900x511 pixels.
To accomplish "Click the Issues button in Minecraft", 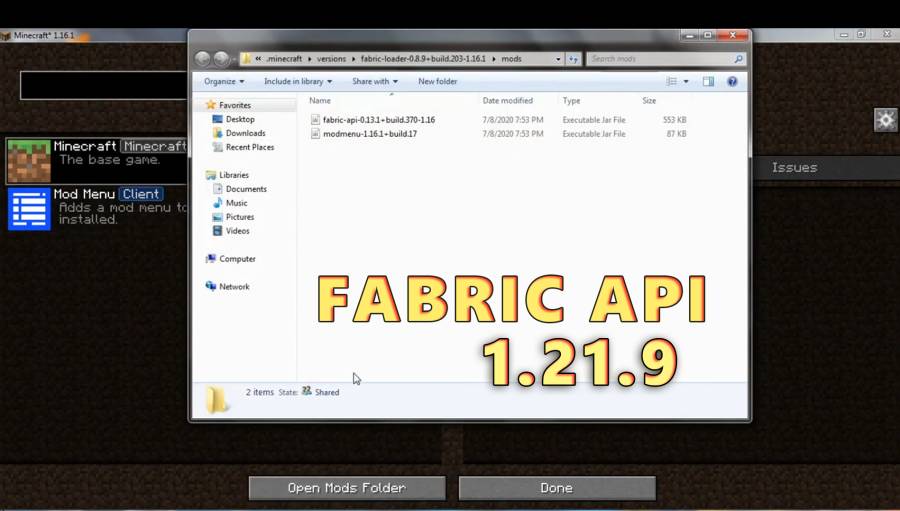I will 794,168.
